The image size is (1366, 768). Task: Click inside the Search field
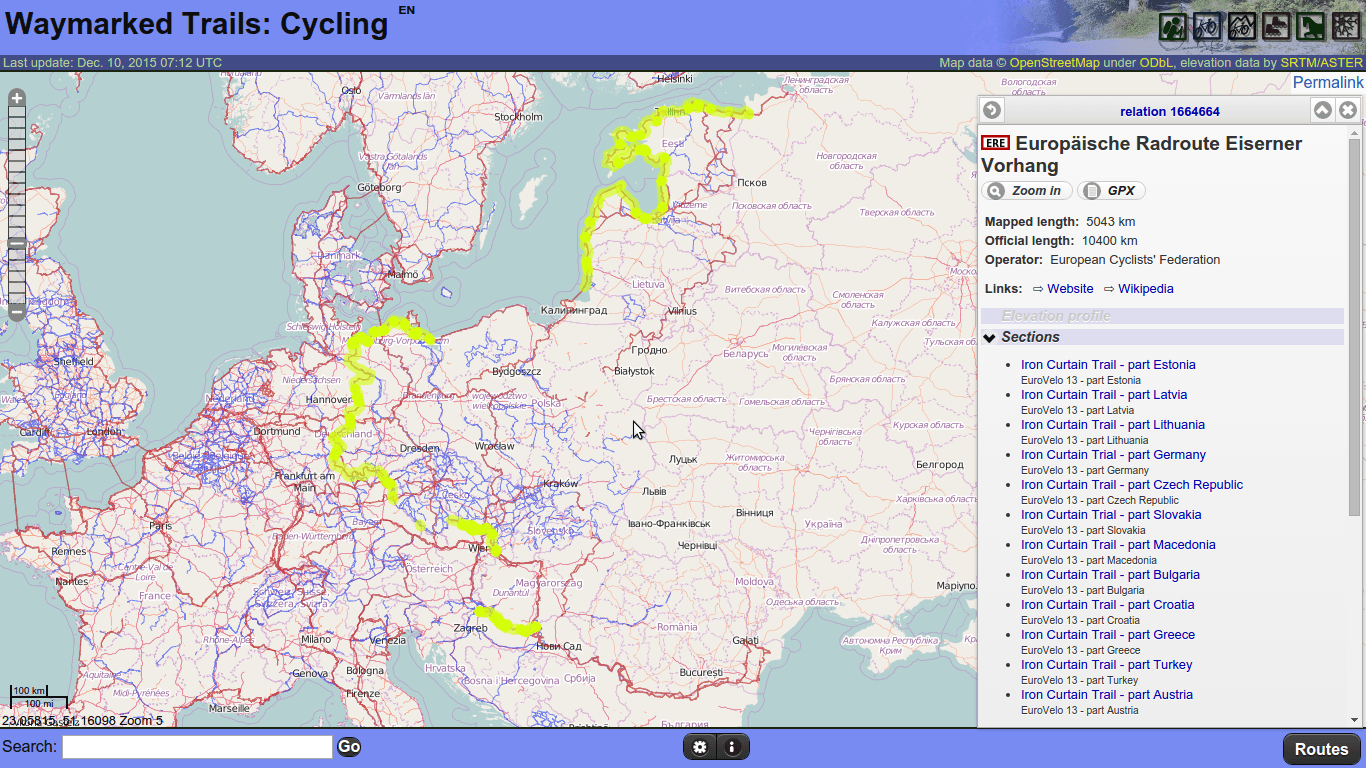[x=196, y=746]
